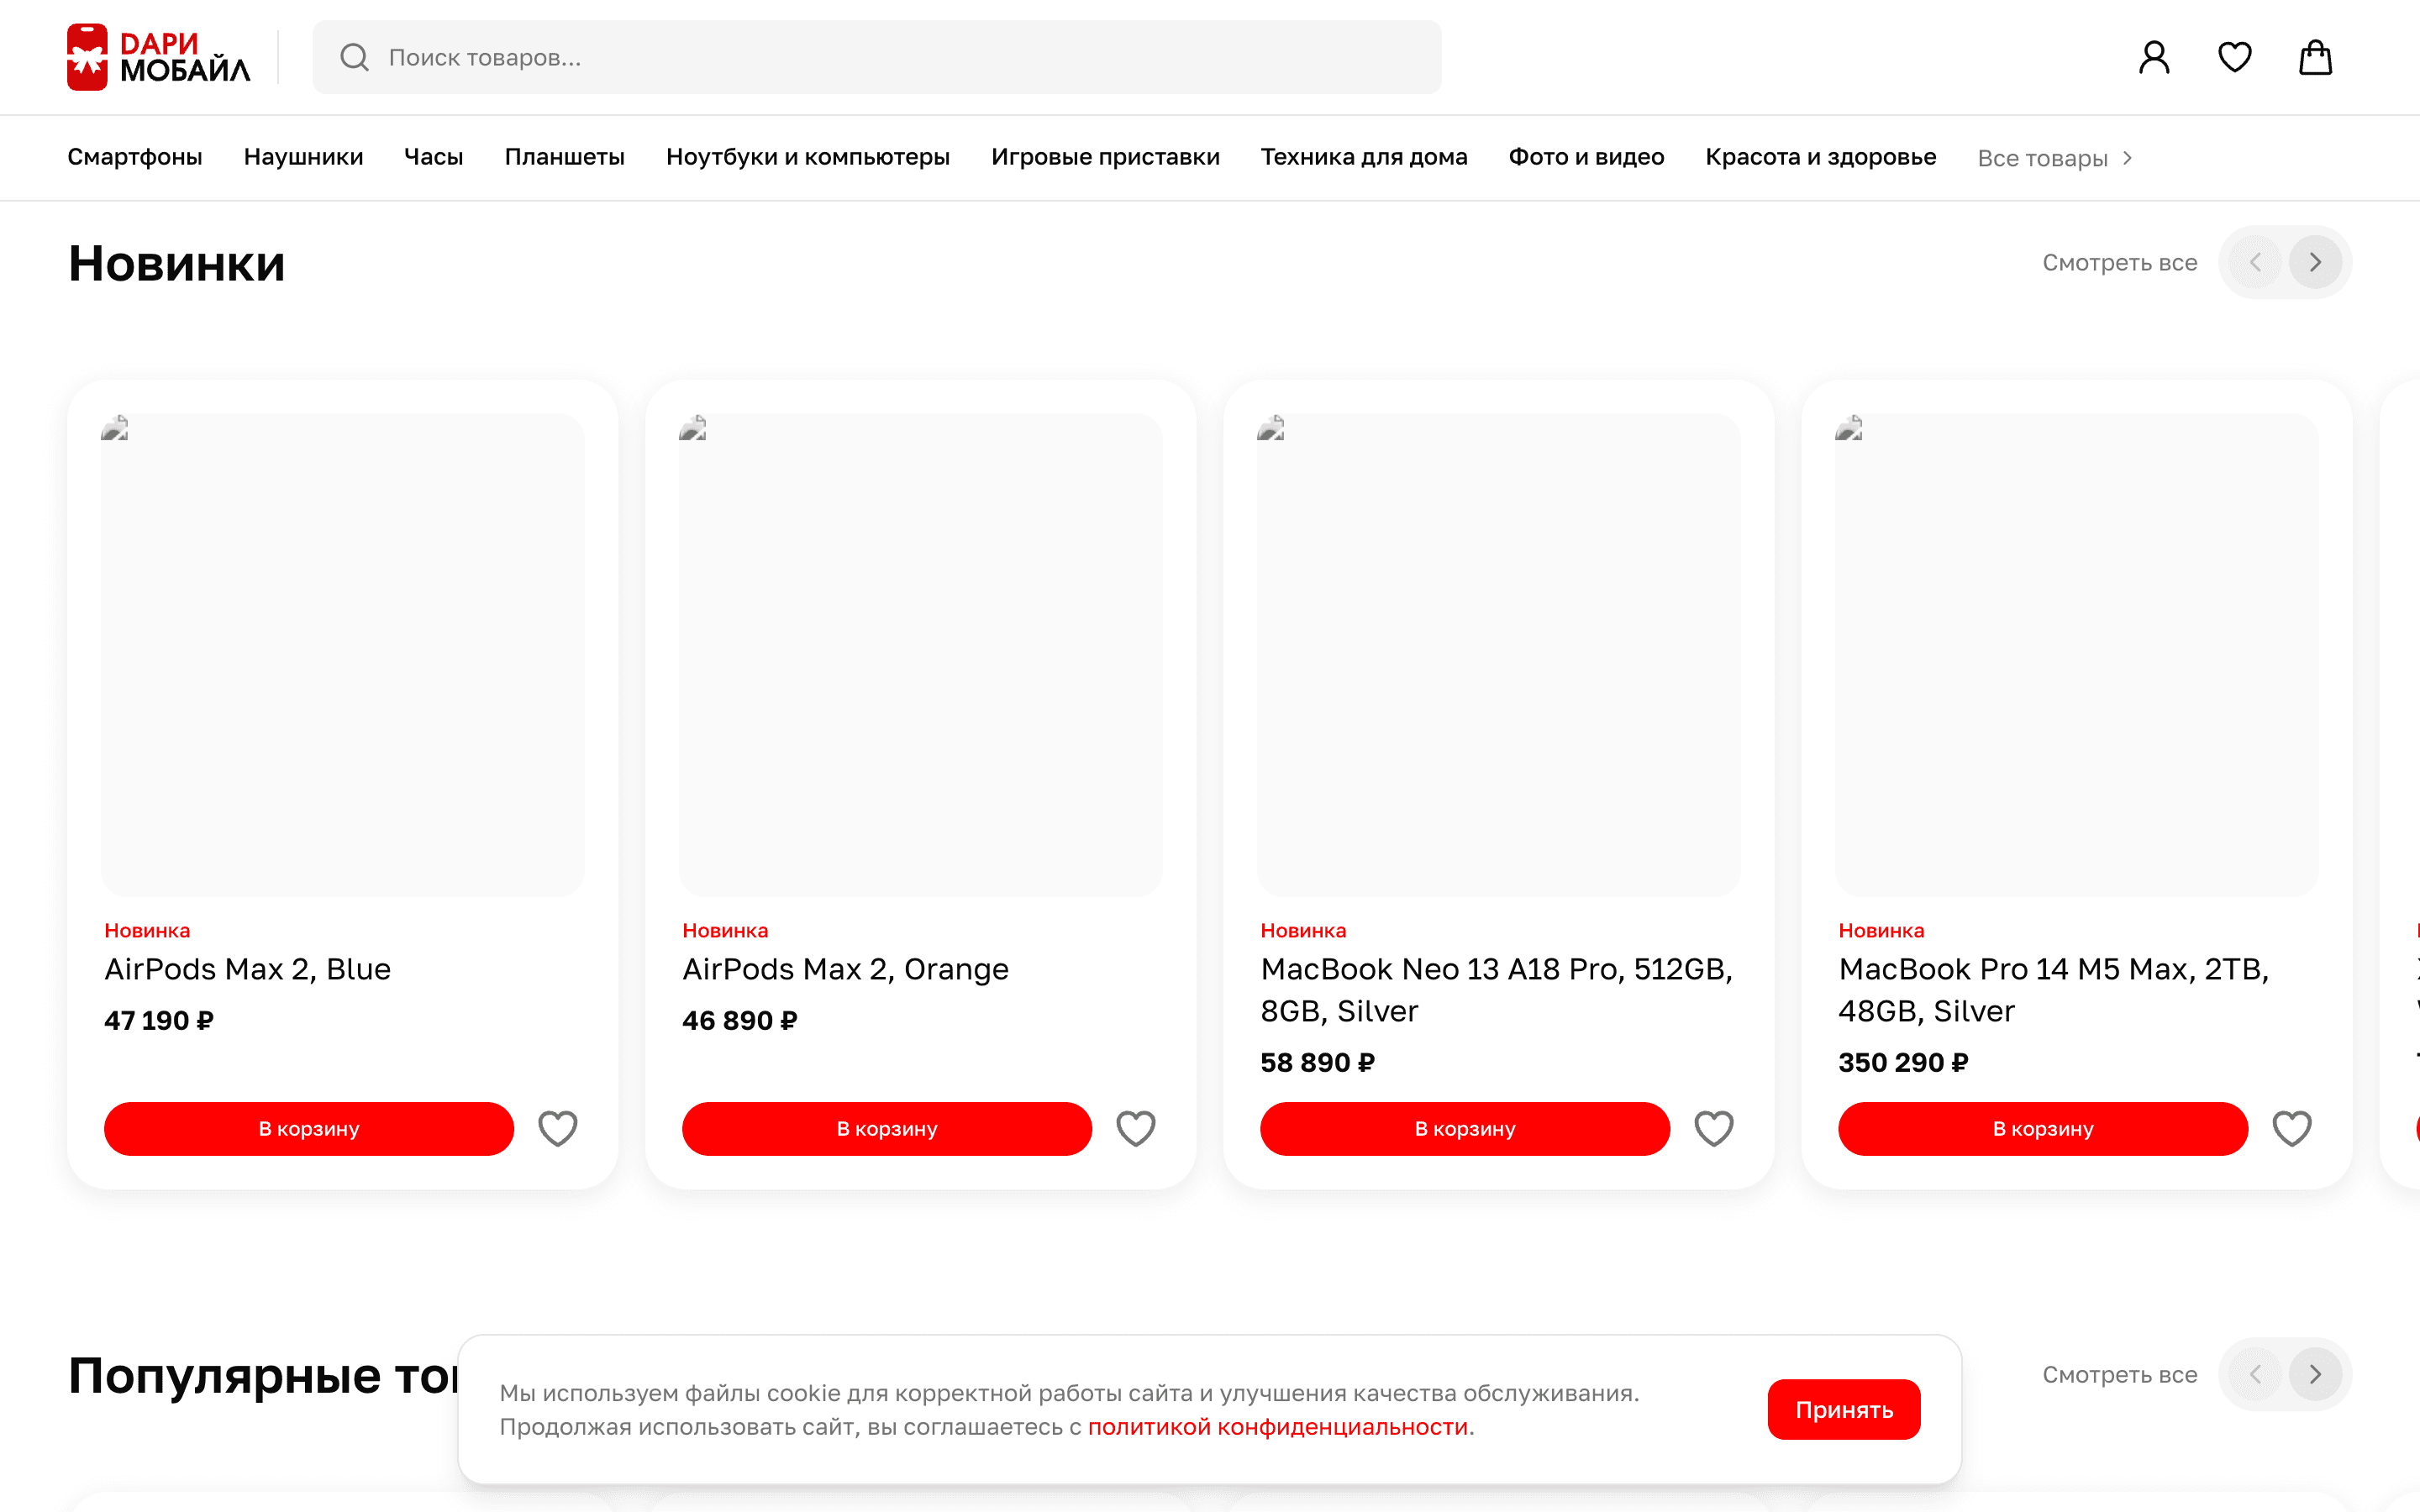Add AirPods Max 2, Orange to favorites
This screenshot has height=1512, width=2420.
click(1136, 1128)
